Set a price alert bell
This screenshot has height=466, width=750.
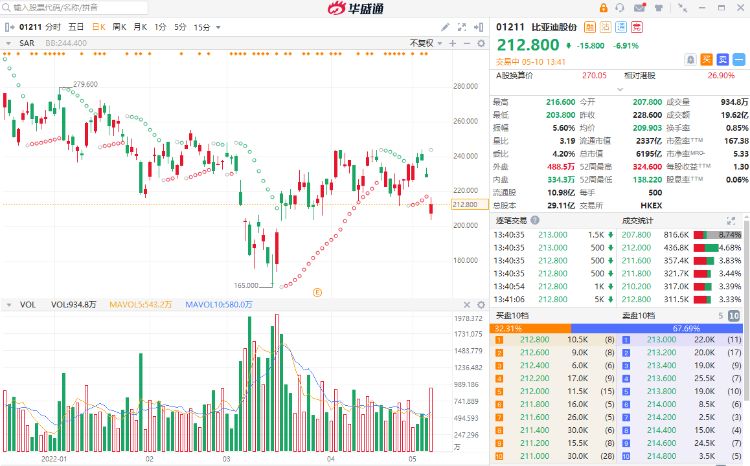(691, 60)
